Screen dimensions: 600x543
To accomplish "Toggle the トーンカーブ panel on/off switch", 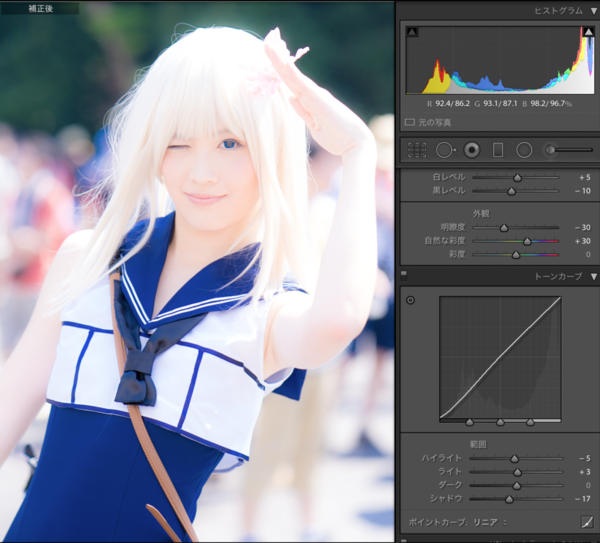I will (404, 274).
